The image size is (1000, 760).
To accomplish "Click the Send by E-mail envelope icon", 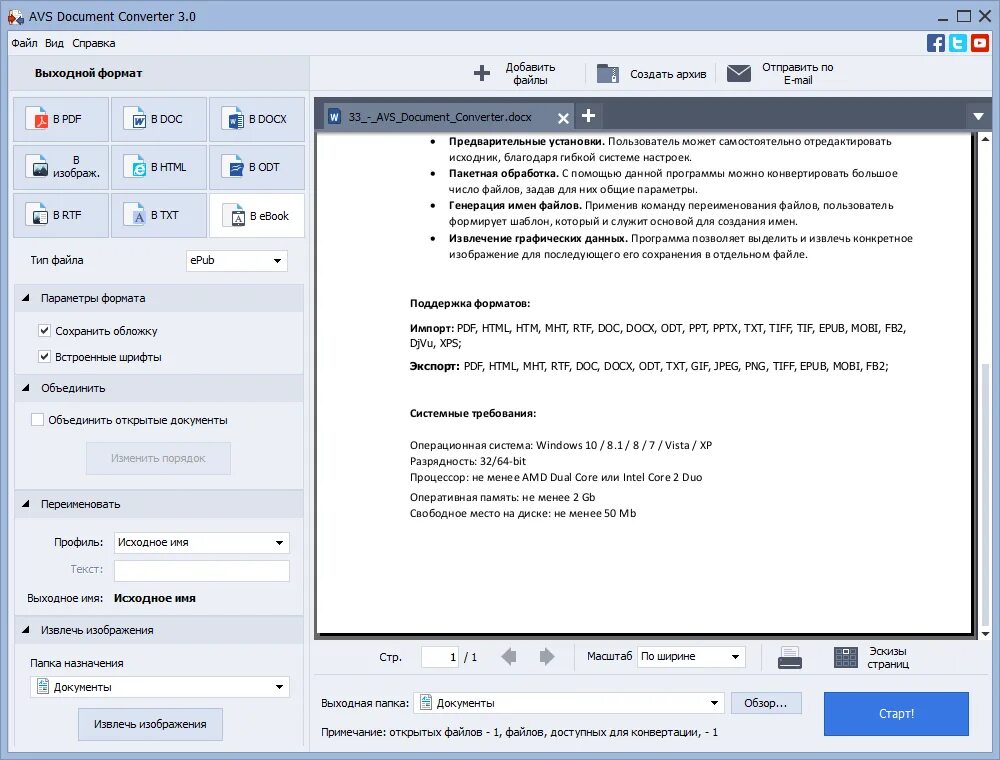I will pyautogui.click(x=739, y=73).
